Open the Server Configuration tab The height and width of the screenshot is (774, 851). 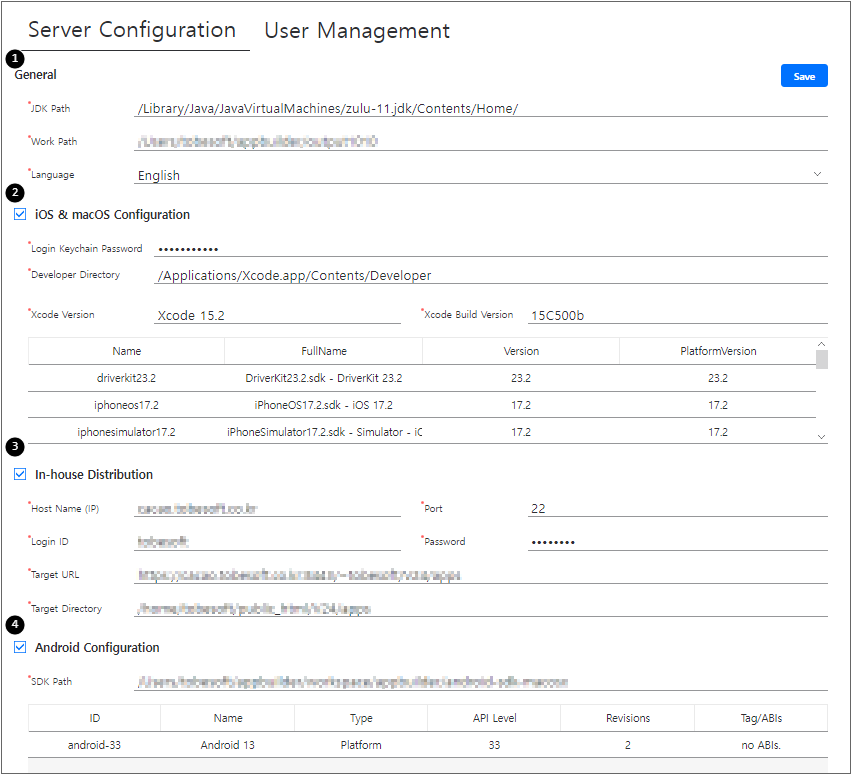[x=132, y=30]
